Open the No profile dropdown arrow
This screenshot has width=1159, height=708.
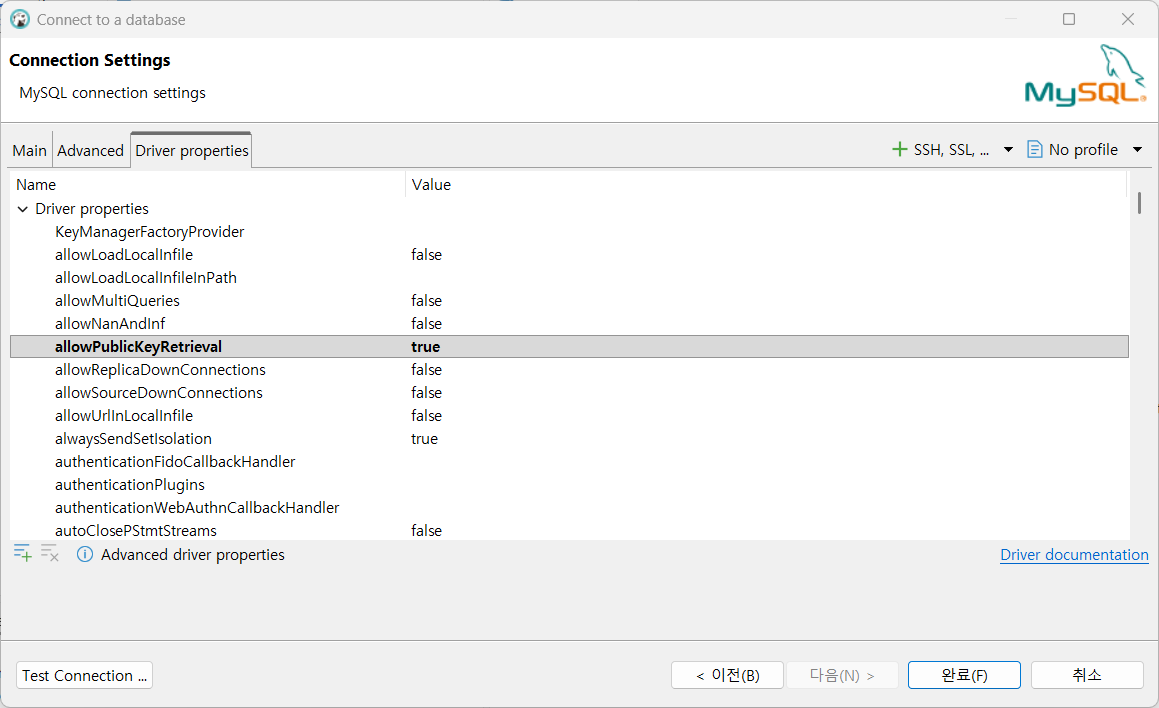click(x=1137, y=150)
